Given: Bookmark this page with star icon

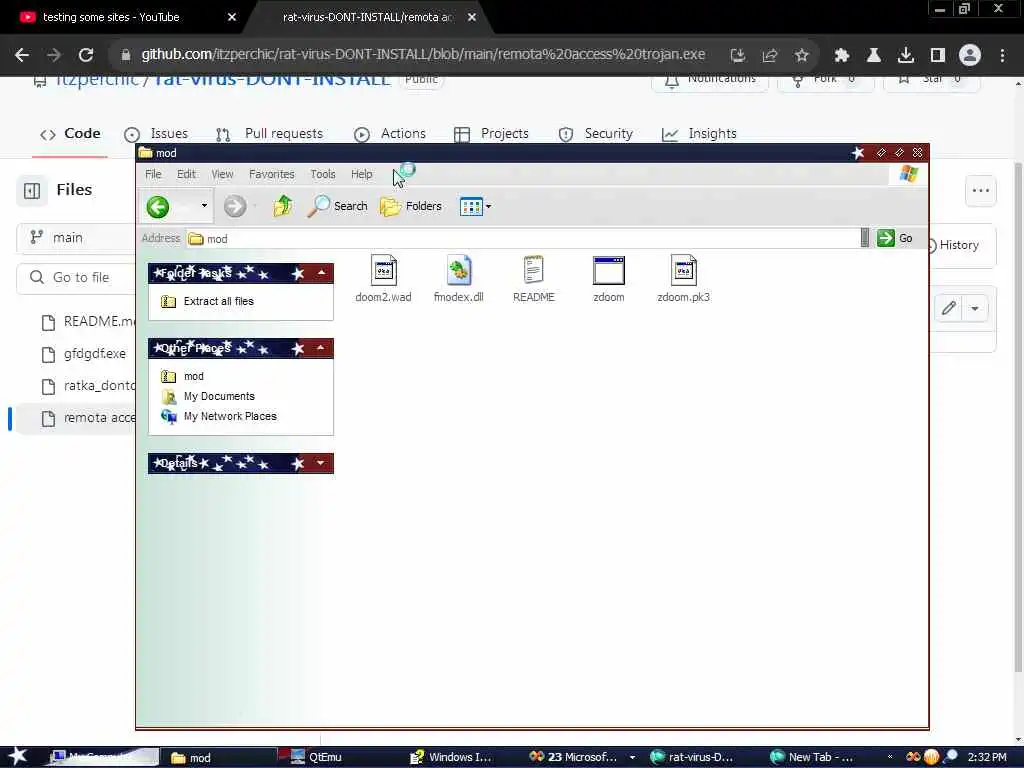Looking at the screenshot, I should pyautogui.click(x=802, y=56).
